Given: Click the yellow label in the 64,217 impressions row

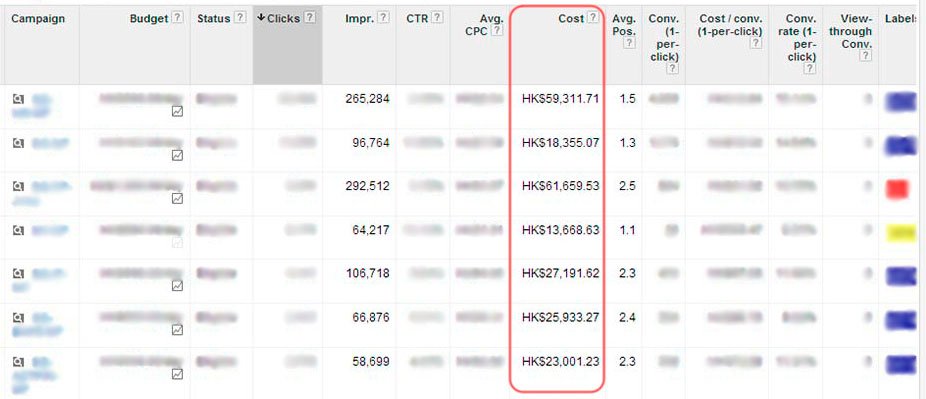Looking at the screenshot, I should (x=901, y=233).
